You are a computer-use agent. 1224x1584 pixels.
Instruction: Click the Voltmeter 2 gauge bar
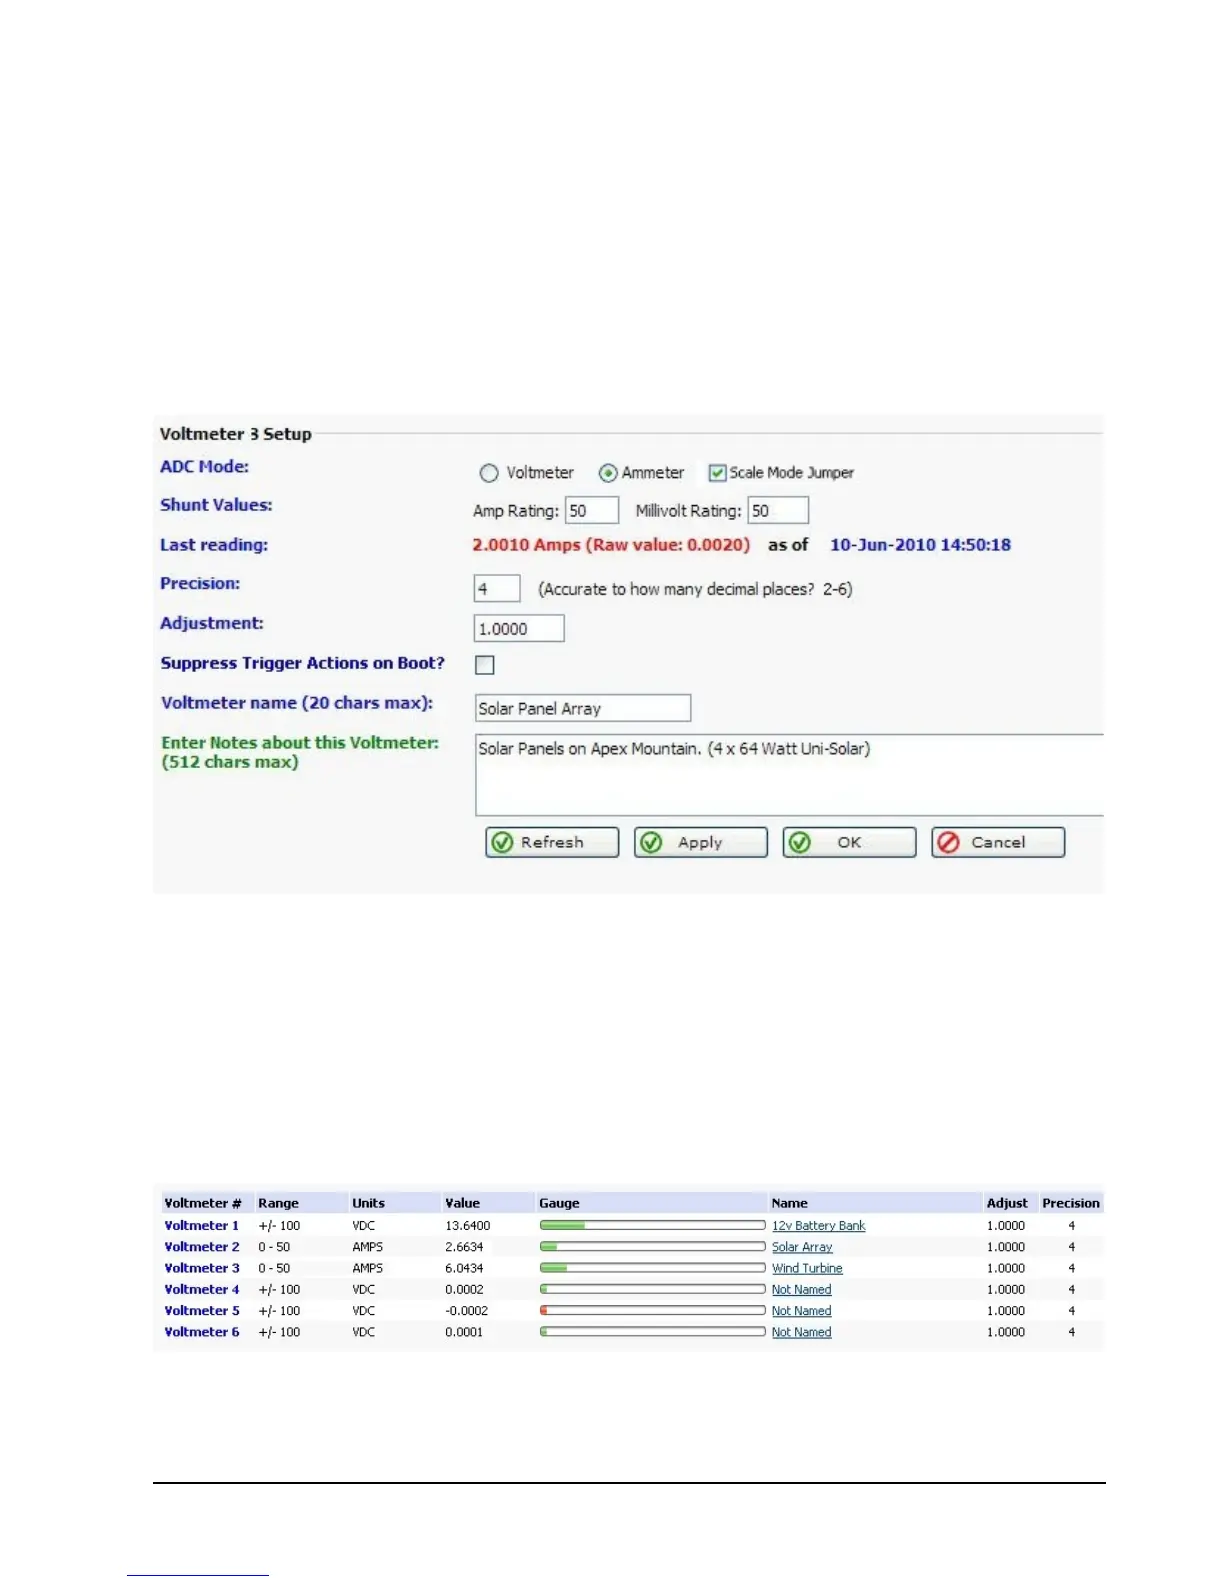pyautogui.click(x=653, y=1246)
